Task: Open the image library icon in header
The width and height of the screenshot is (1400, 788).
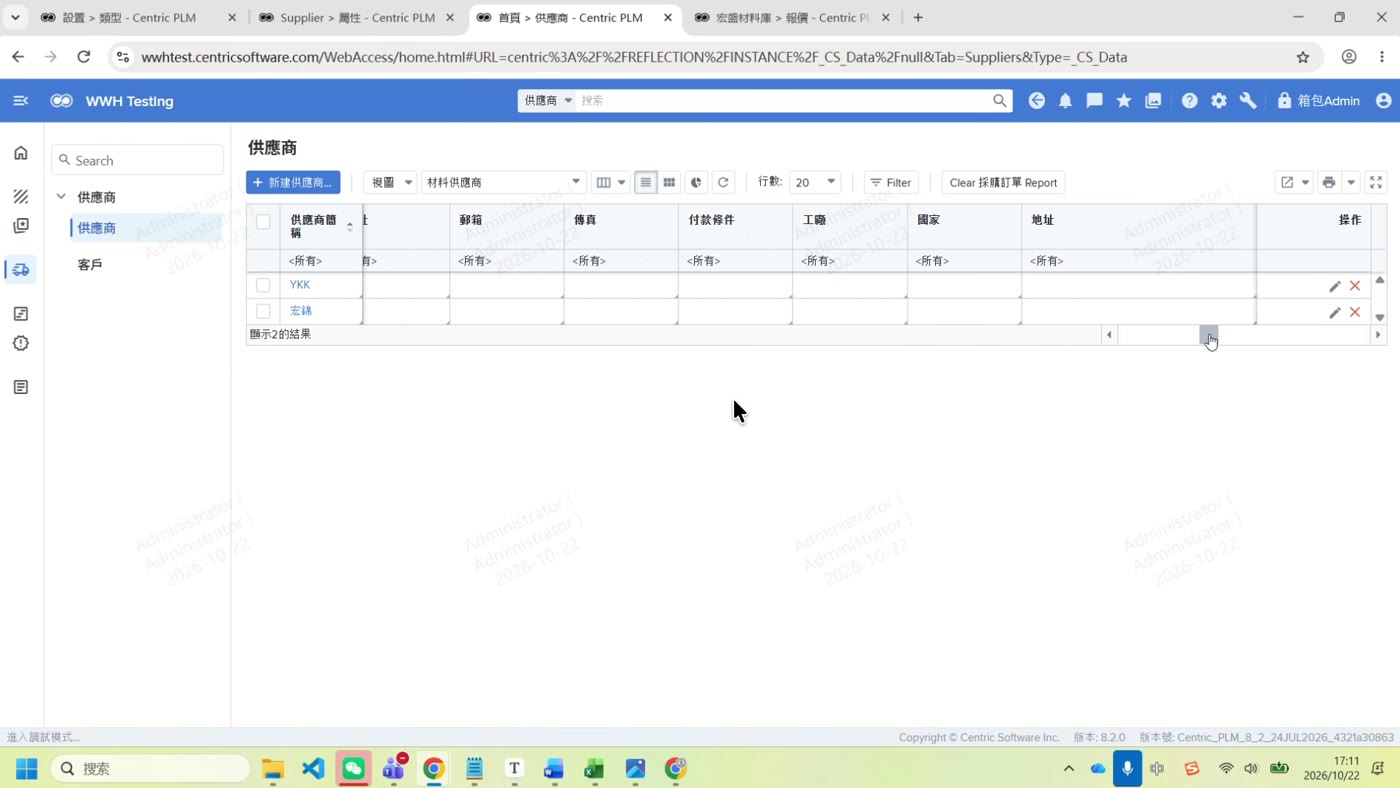Action: tap(1153, 101)
